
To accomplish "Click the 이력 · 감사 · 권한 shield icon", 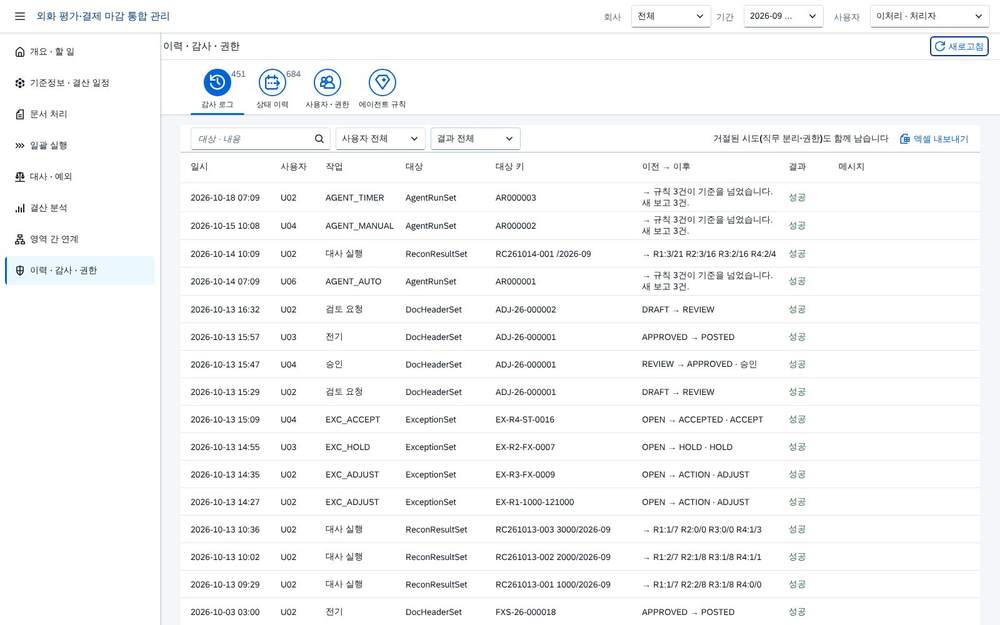I will click(20, 270).
